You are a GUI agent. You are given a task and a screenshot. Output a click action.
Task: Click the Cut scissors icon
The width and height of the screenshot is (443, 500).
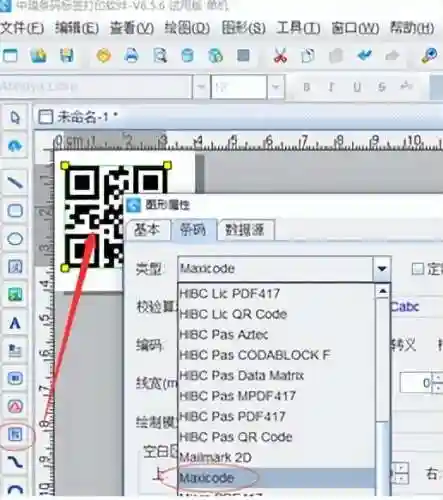click(280, 56)
